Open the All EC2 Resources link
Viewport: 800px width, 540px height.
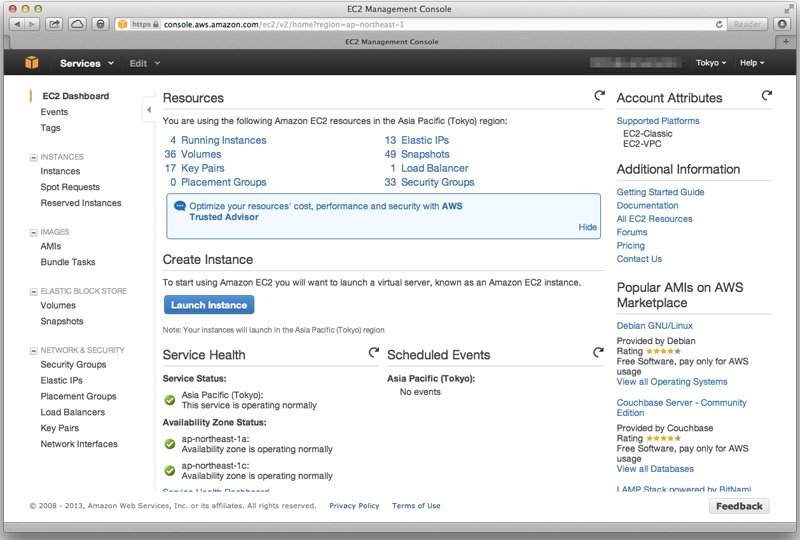[655, 218]
